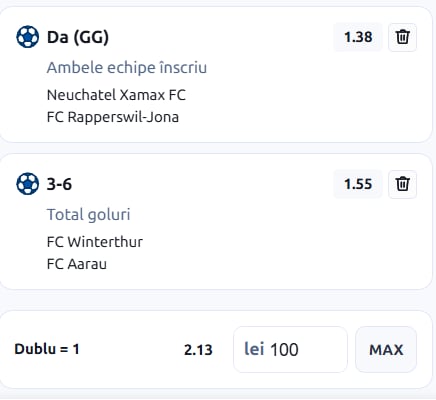Click the 100 amount in stake field
The height and width of the screenshot is (400, 436).
[x=284, y=350]
